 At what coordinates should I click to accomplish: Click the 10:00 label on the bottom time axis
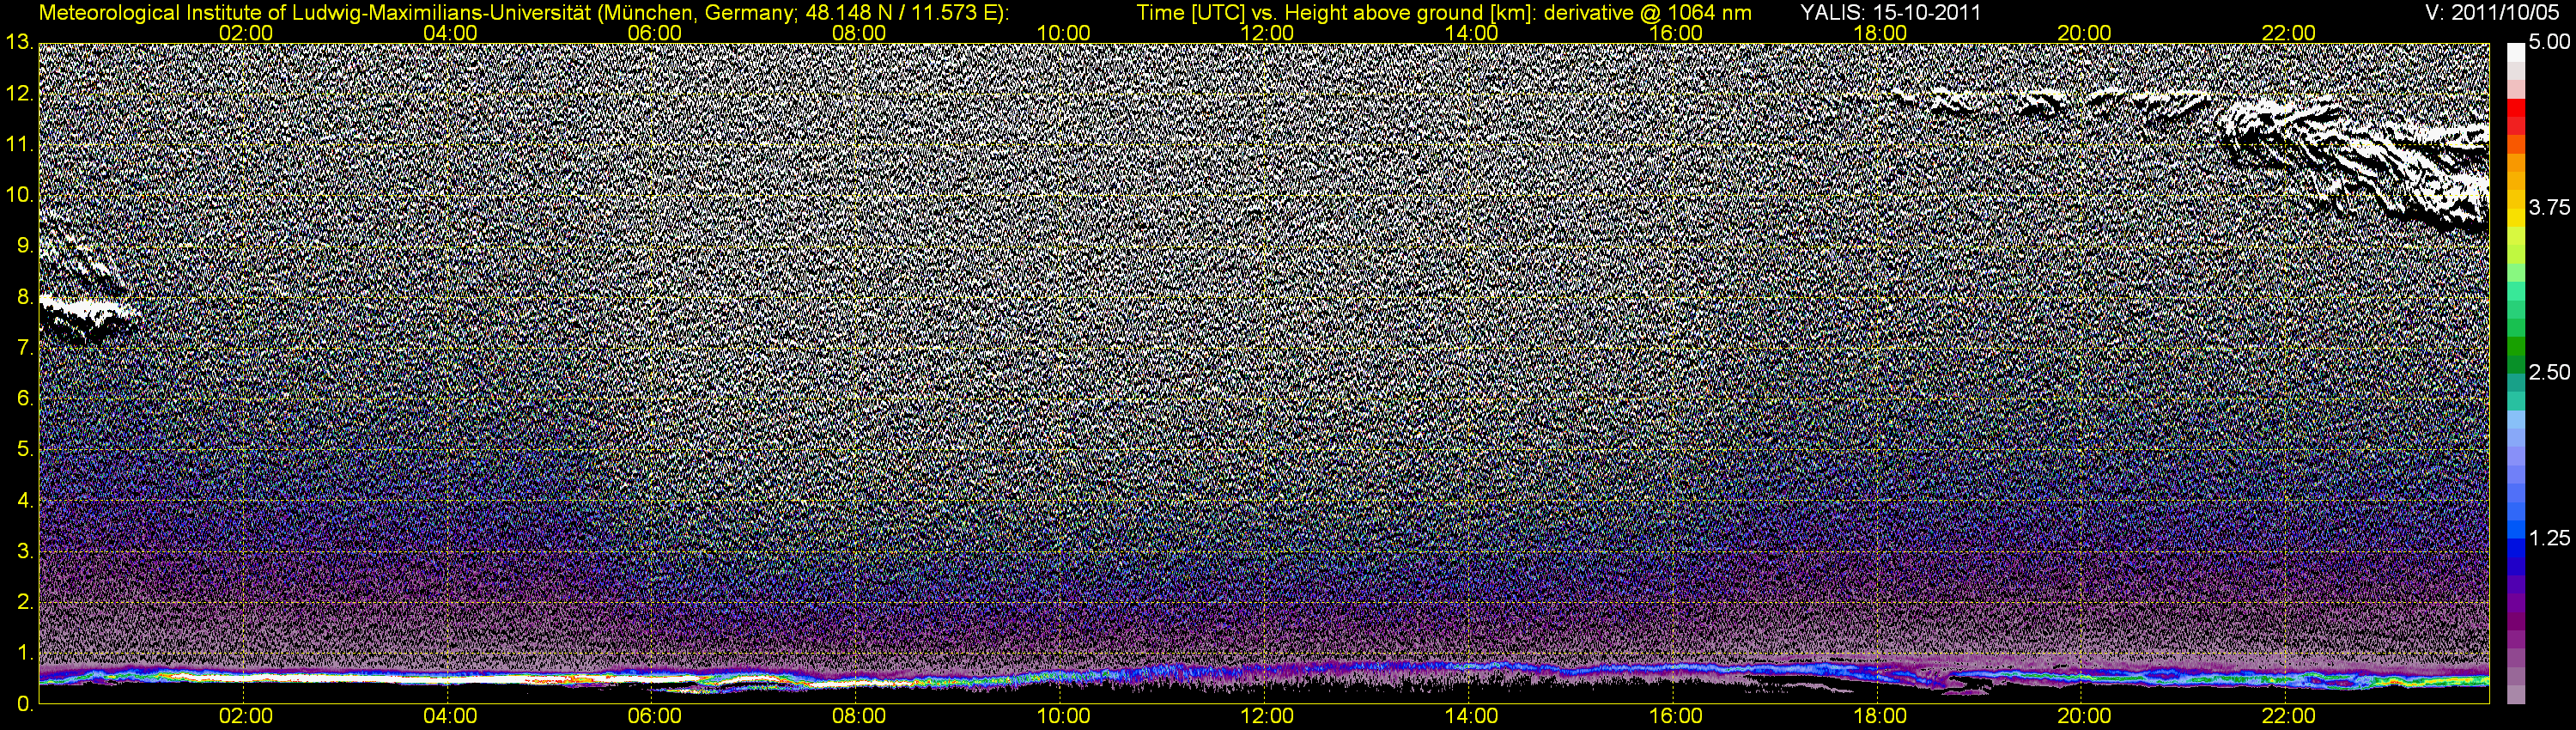(1063, 717)
